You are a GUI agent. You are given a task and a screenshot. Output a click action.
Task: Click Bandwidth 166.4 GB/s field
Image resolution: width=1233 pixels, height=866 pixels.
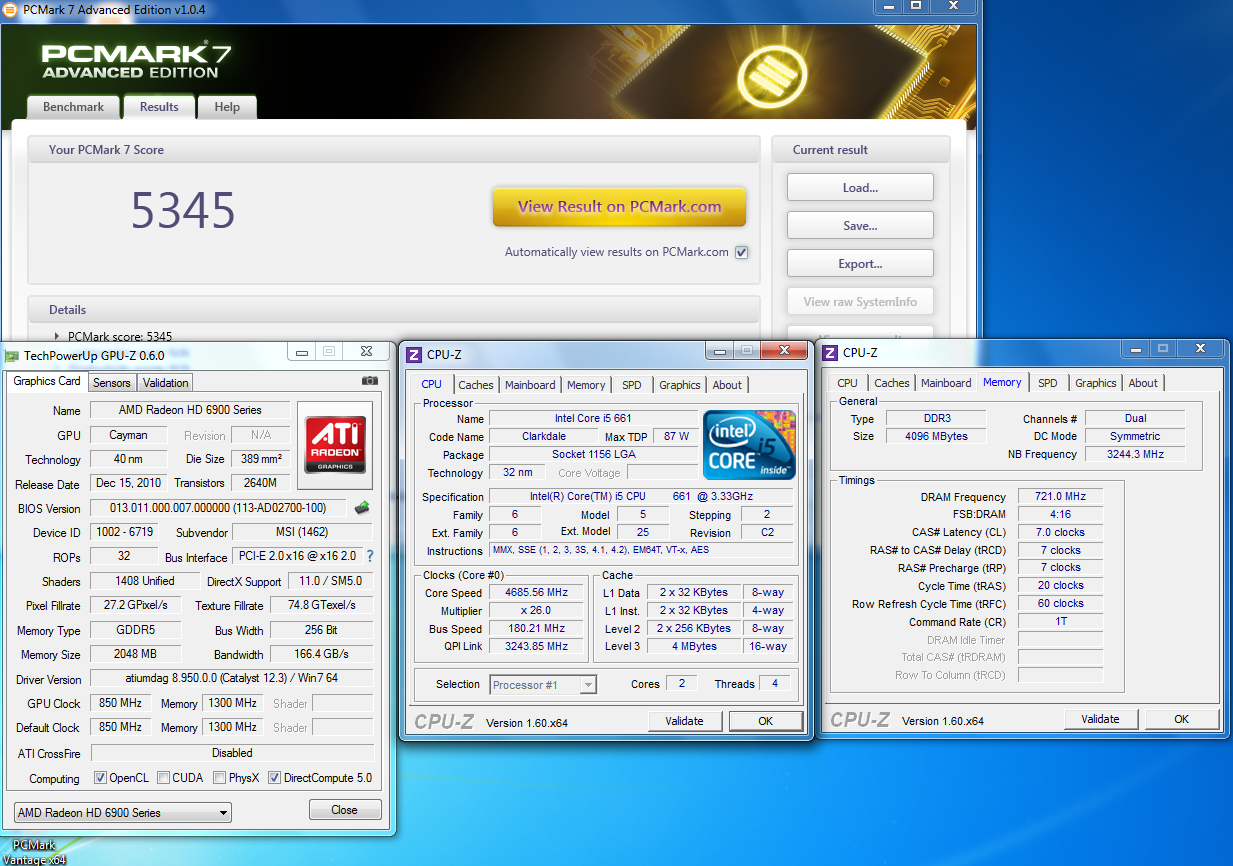click(322, 654)
